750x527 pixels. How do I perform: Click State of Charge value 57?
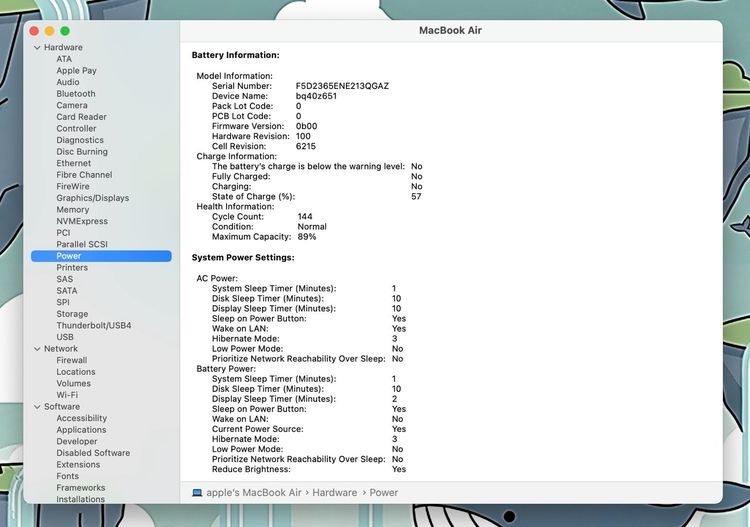click(416, 197)
